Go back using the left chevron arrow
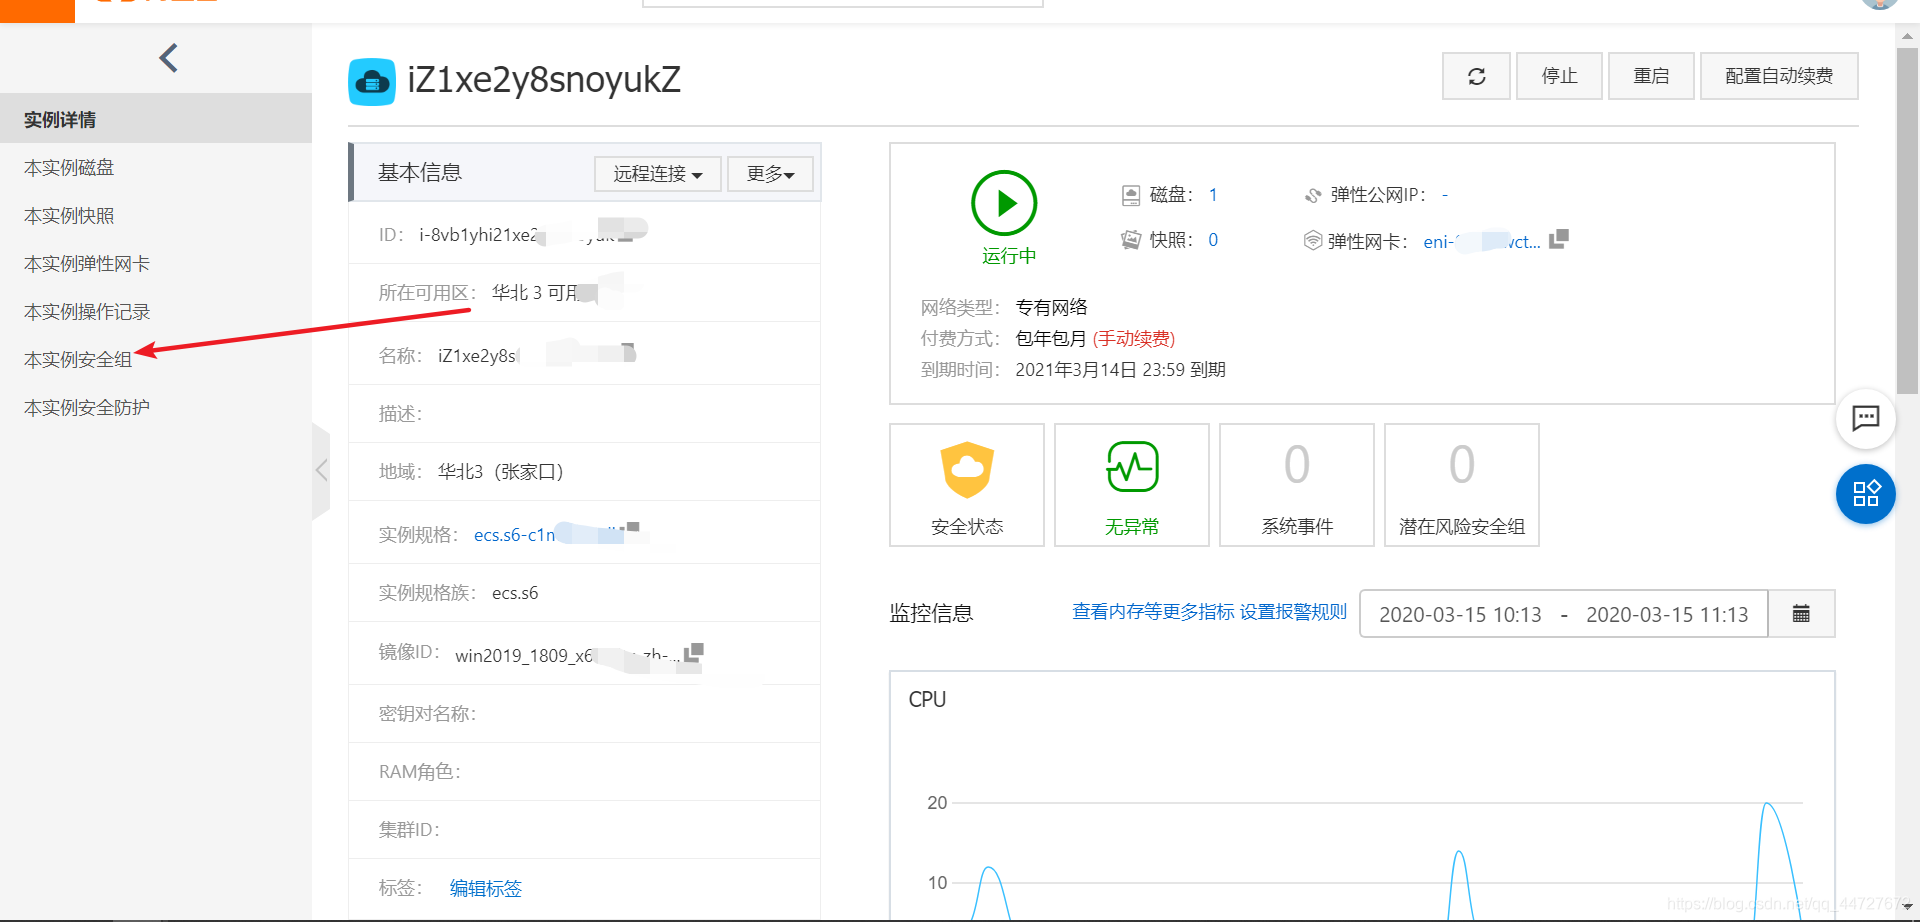Viewport: 1920px width, 922px height. (169, 58)
